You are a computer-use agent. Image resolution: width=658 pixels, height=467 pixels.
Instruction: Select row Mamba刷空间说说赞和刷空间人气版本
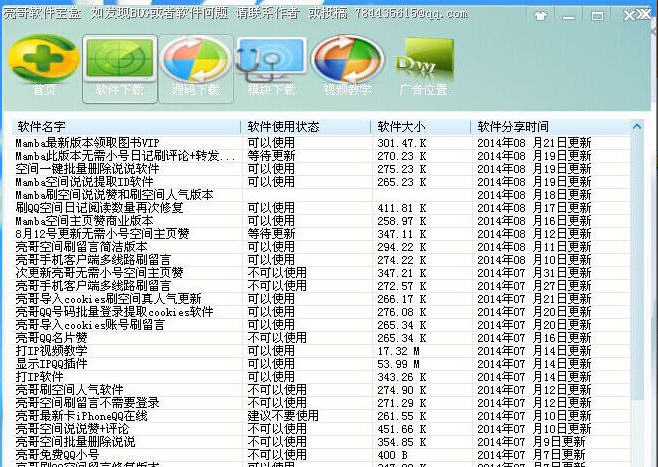tap(321, 195)
